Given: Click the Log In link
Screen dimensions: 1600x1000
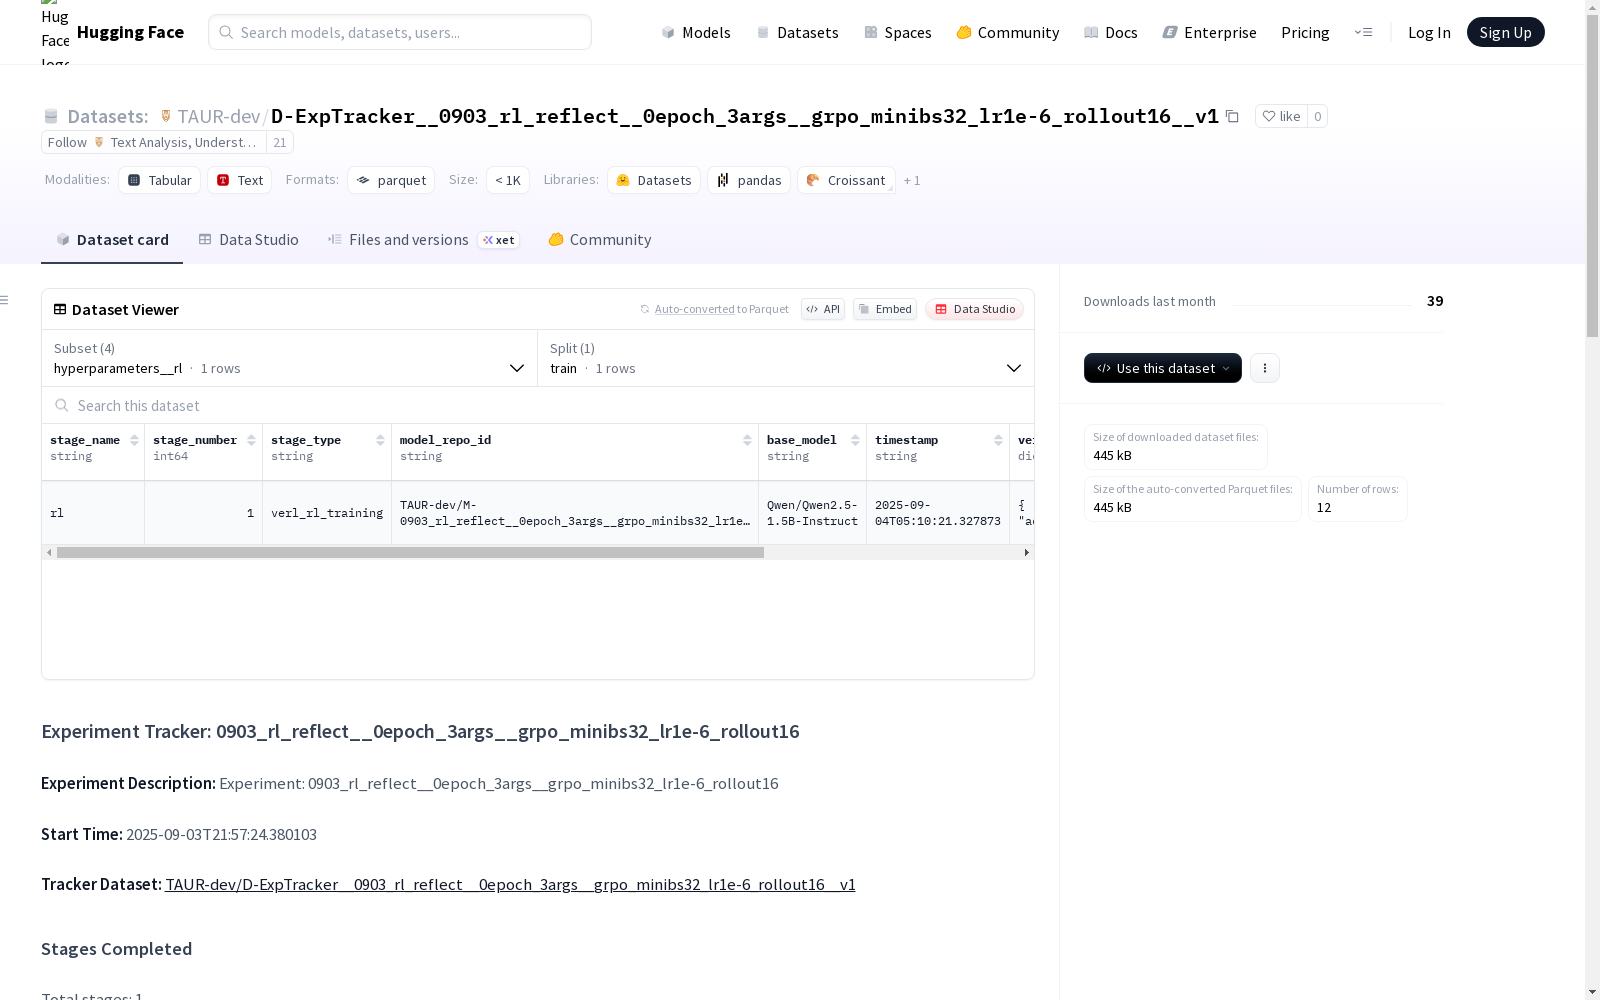Looking at the screenshot, I should [x=1429, y=32].
